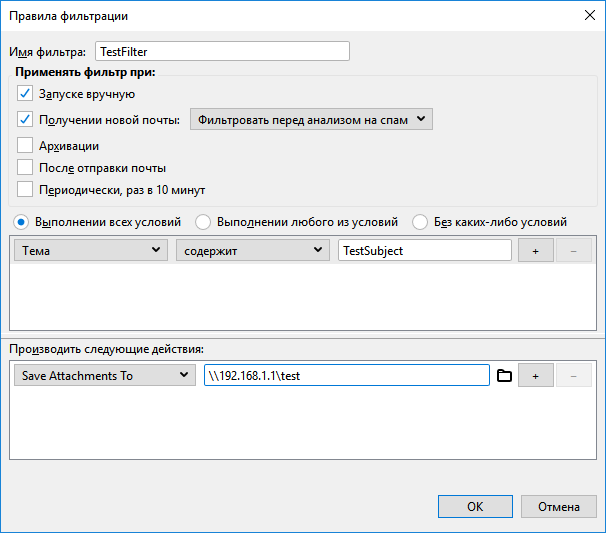This screenshot has width=606, height=533.
Task: Select Выполнении всех условий radio button
Action: point(21,222)
